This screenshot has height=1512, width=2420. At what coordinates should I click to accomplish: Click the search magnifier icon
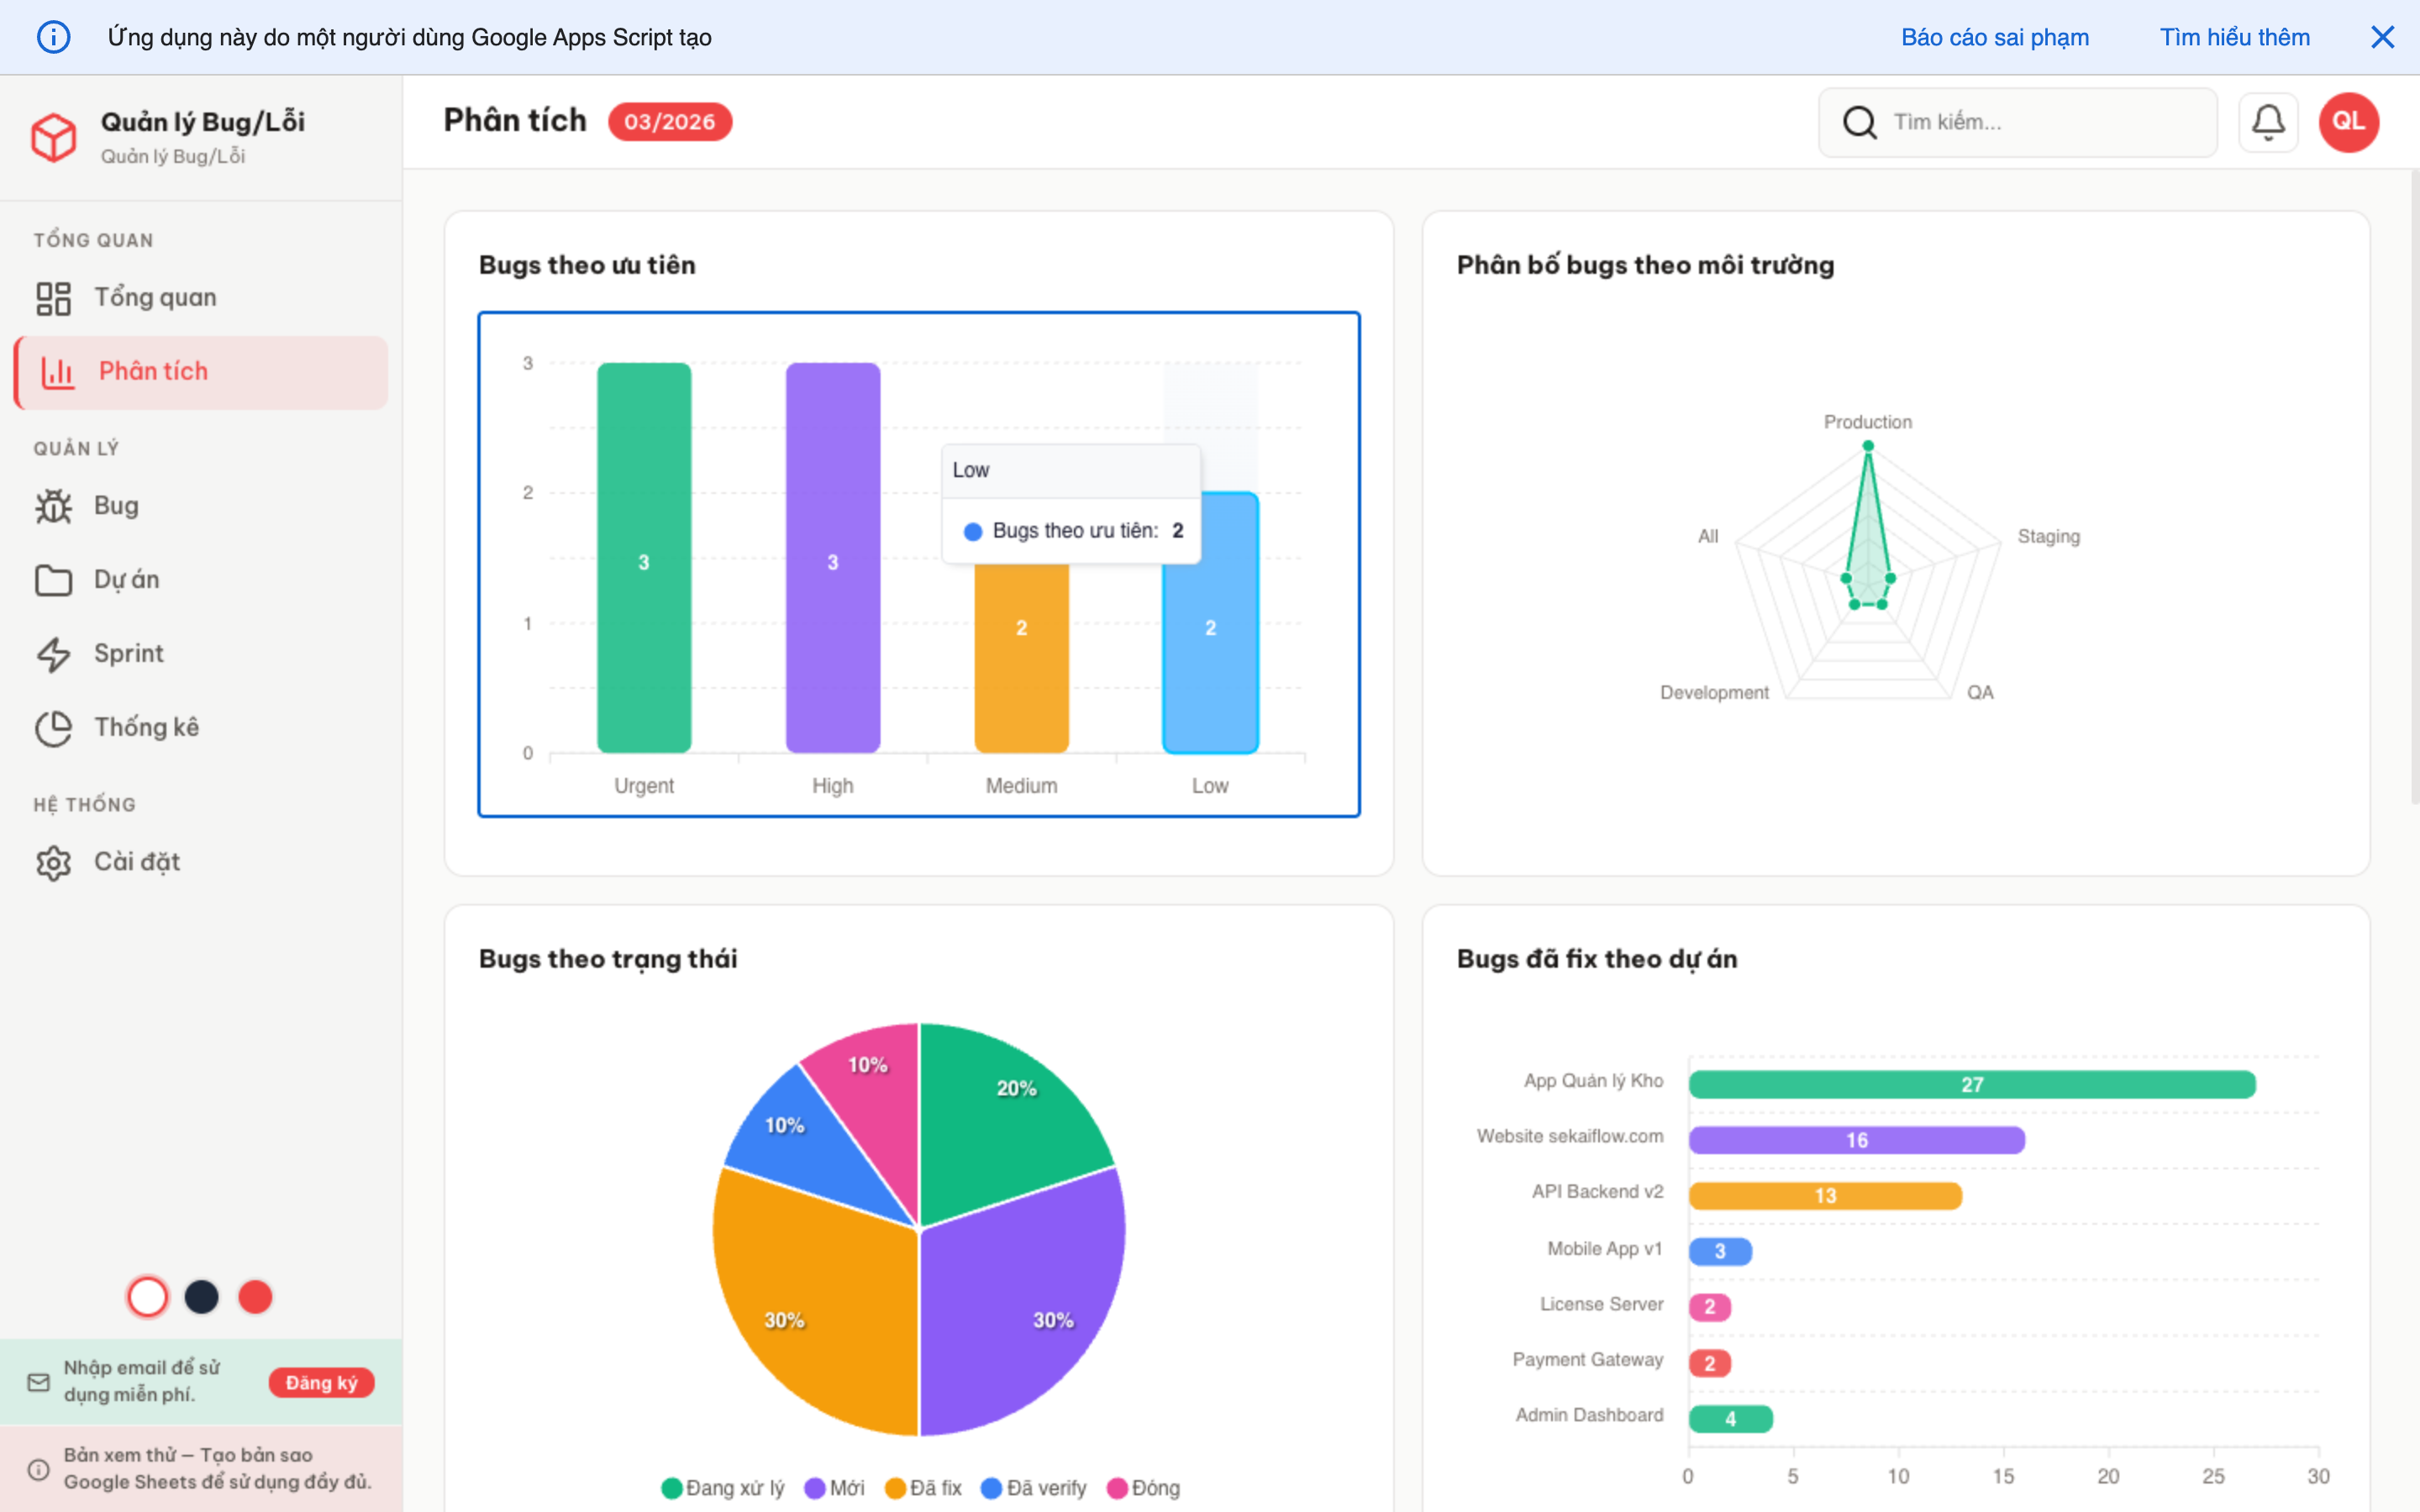[x=1860, y=121]
